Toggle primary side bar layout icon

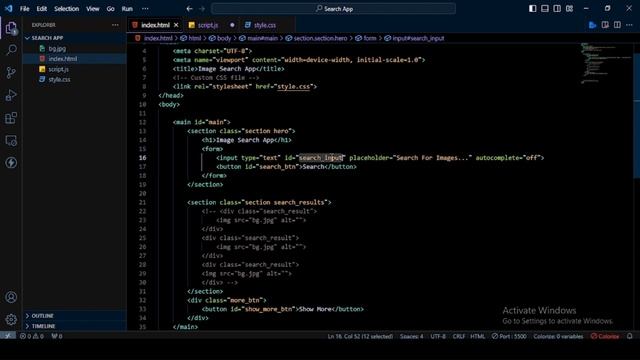point(532,9)
